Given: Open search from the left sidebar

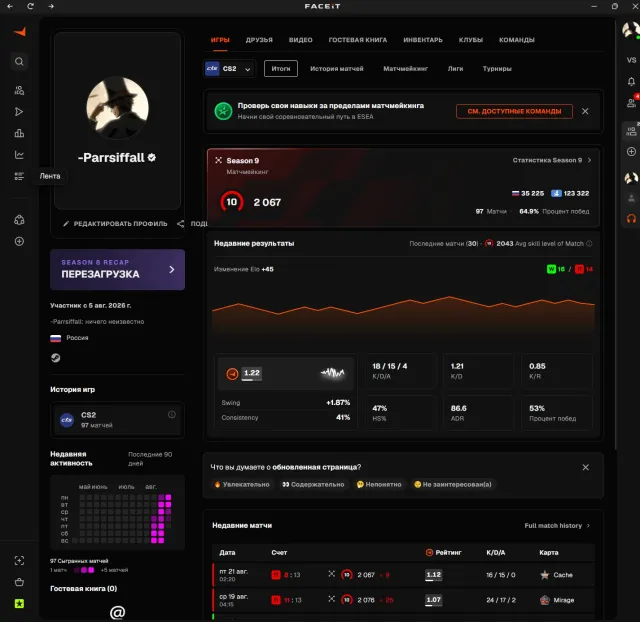Looking at the screenshot, I should click(19, 62).
